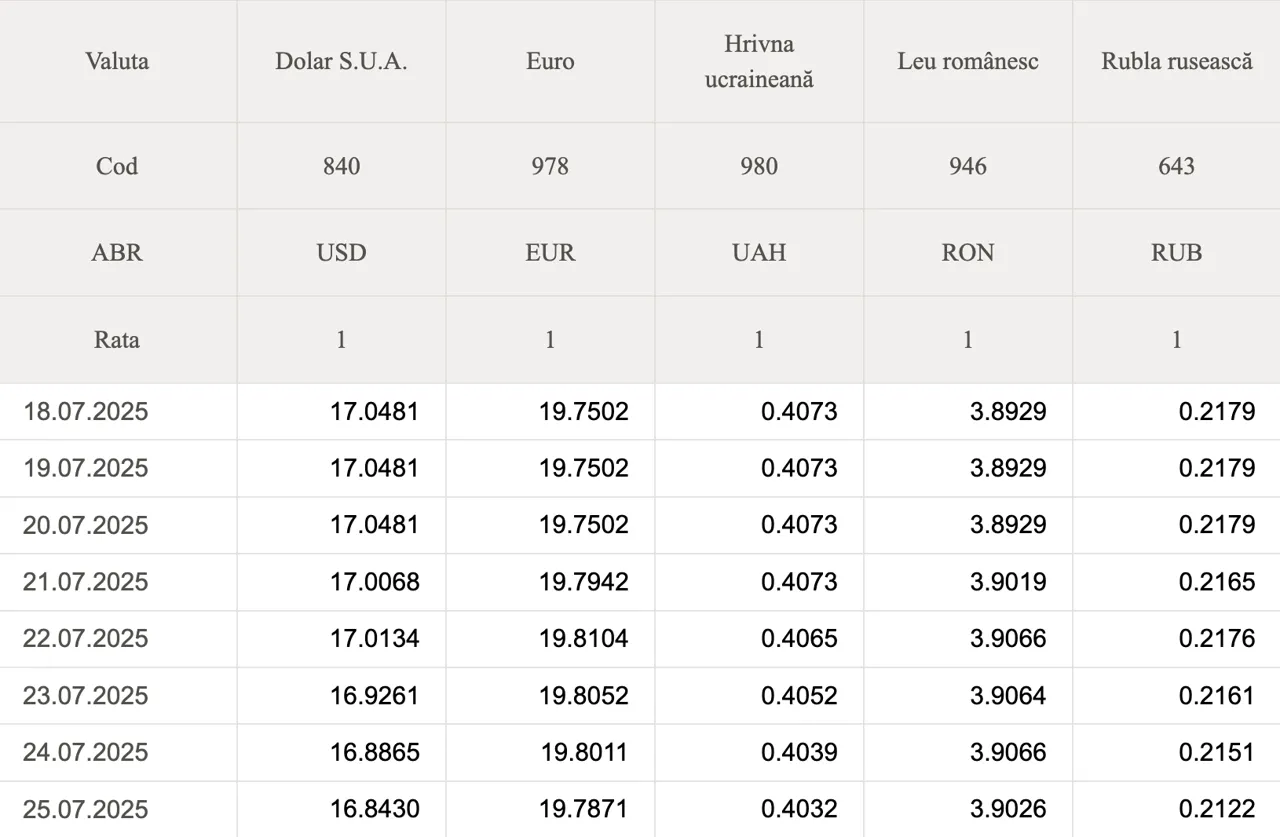Image resolution: width=1280 pixels, height=837 pixels.
Task: Click the Dolar S.U.A. column header
Action: click(x=341, y=61)
